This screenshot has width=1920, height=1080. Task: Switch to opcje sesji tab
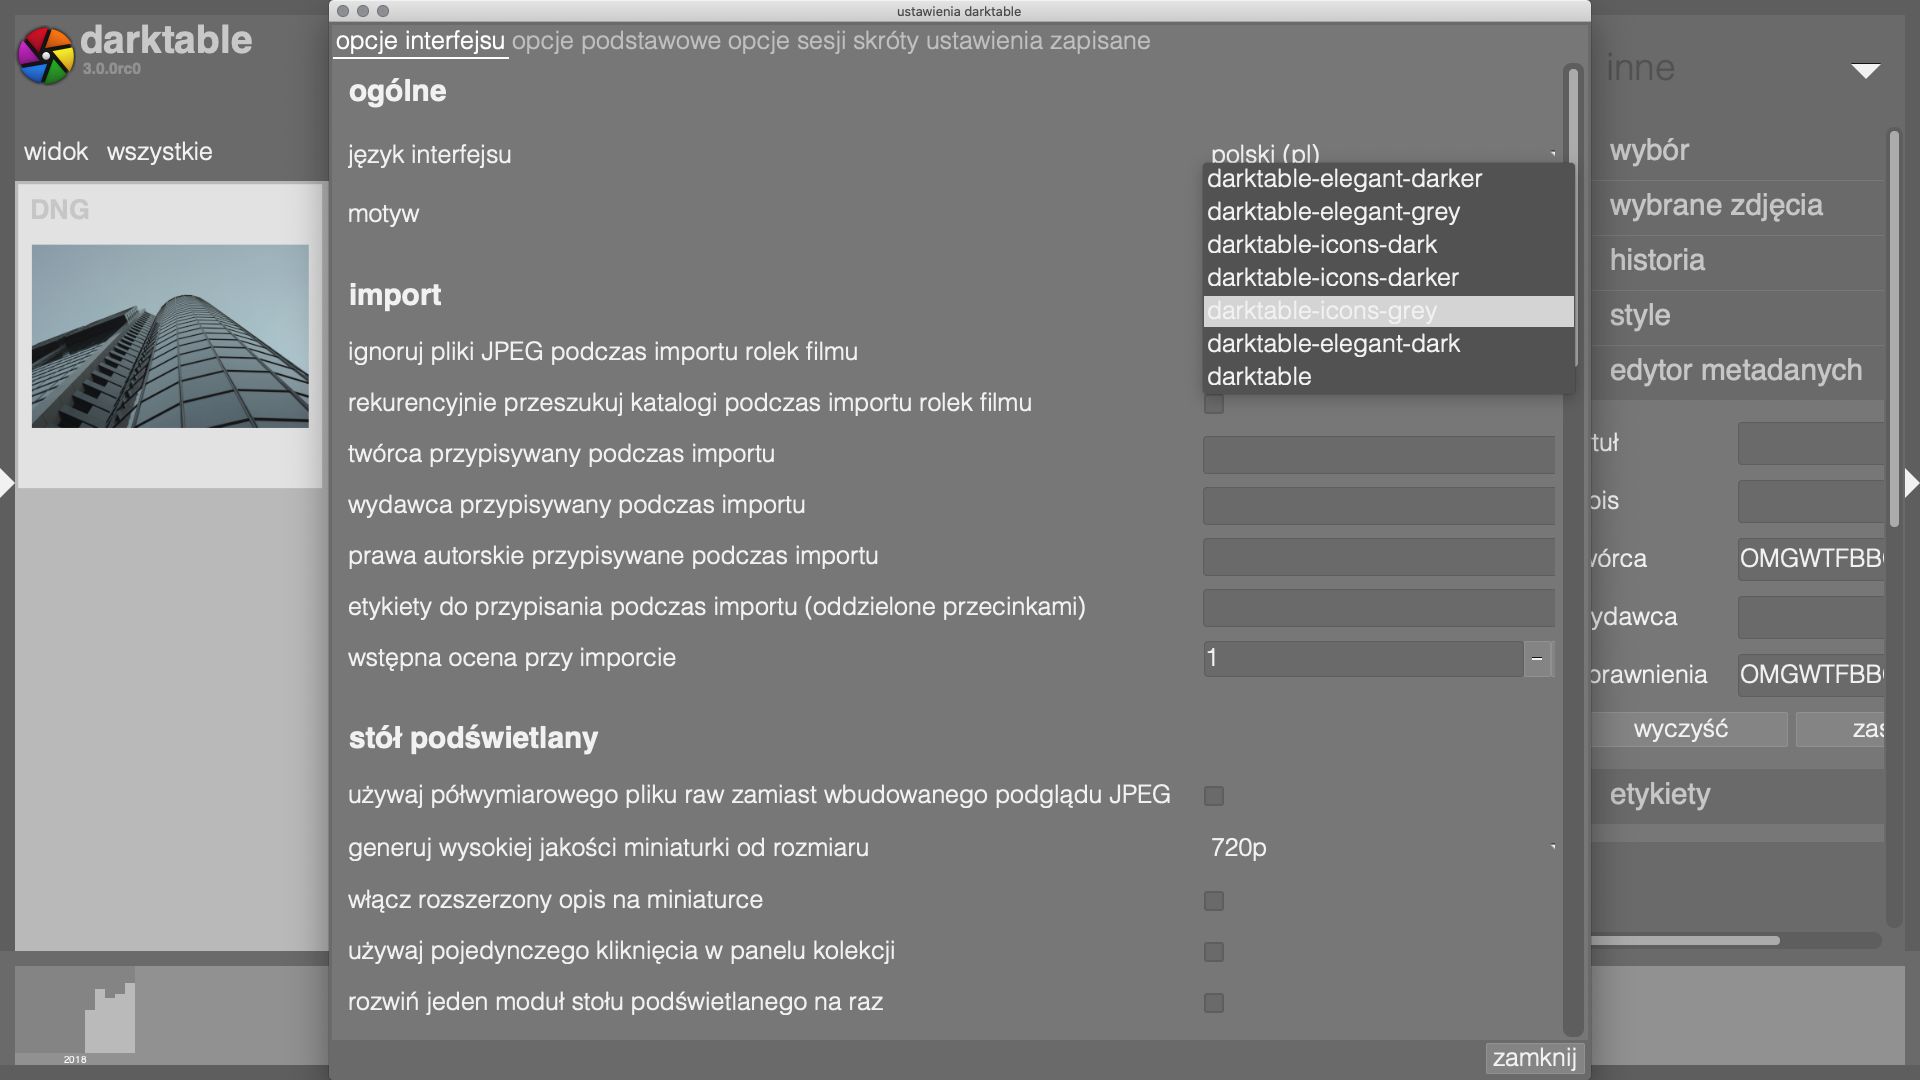786,41
